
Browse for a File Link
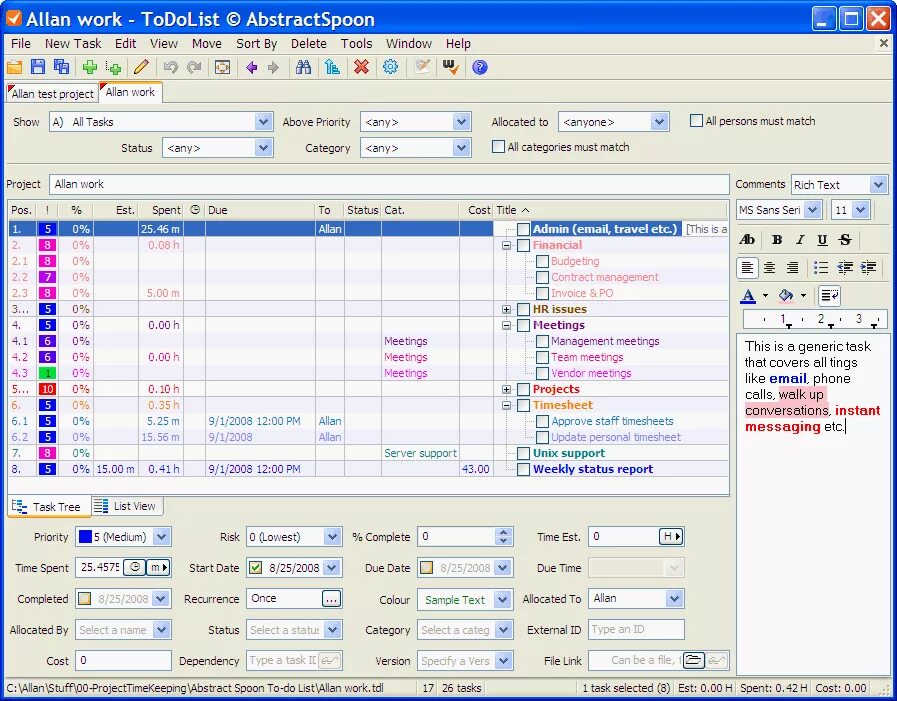[x=693, y=660]
